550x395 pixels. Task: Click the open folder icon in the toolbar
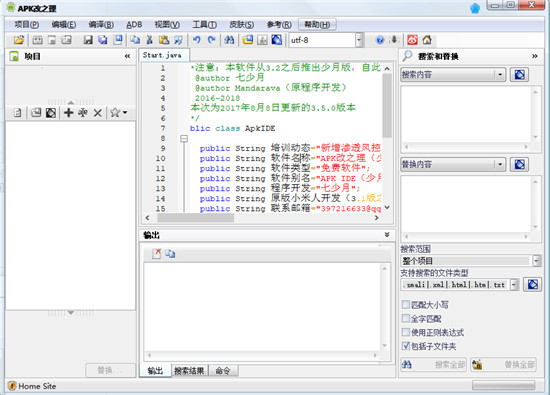point(19,40)
